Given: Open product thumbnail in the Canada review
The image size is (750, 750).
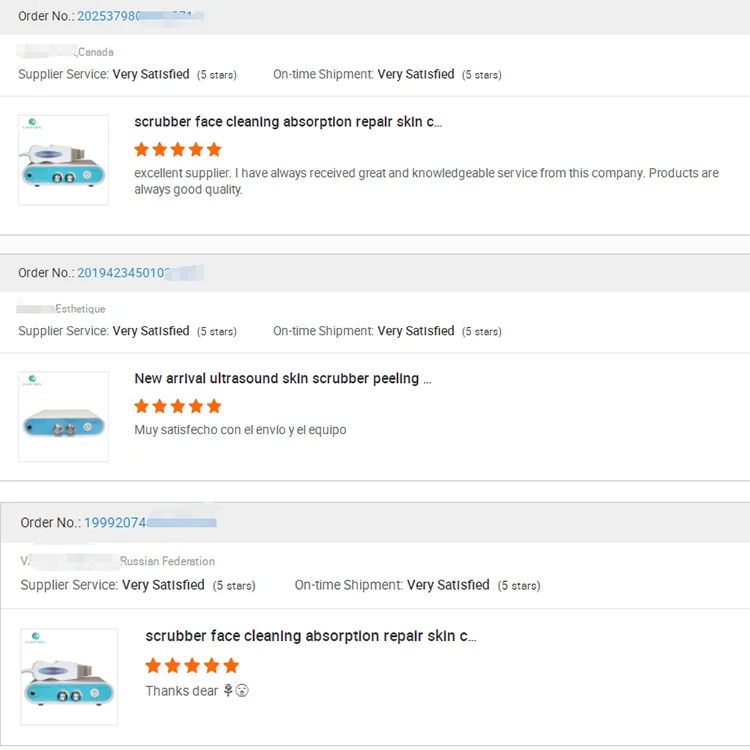Looking at the screenshot, I should (x=63, y=160).
